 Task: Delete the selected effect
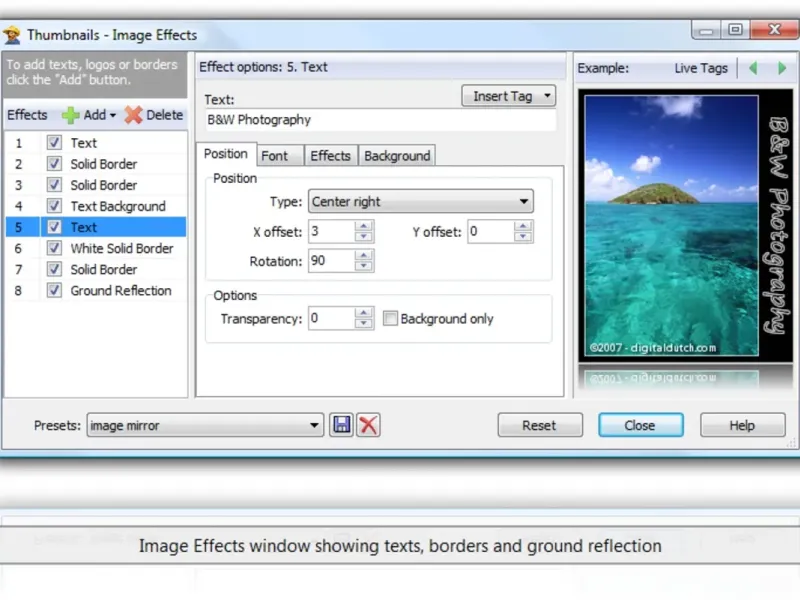[x=154, y=115]
